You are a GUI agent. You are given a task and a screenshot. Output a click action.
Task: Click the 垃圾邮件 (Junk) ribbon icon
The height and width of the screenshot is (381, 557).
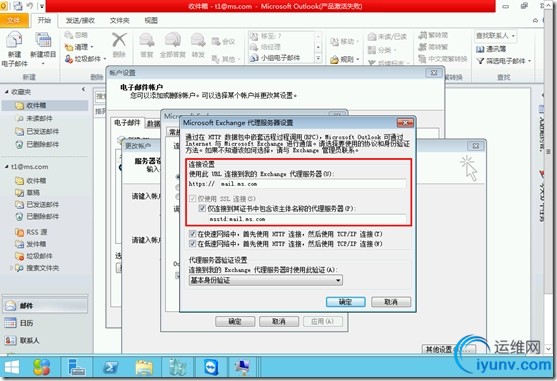pyautogui.click(x=69, y=59)
